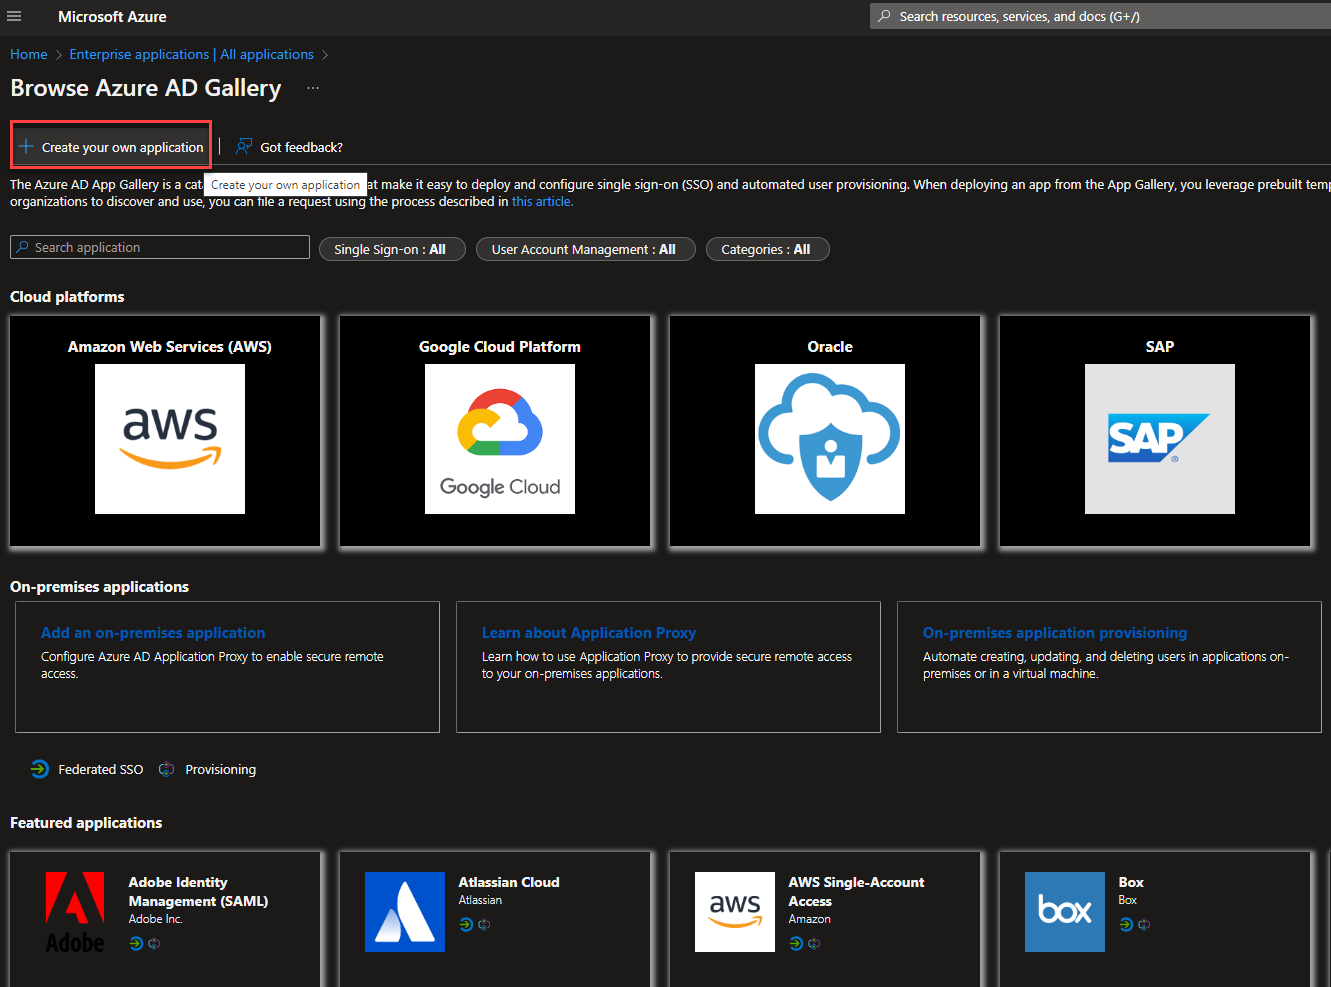Click the Got feedback? button
1331x987 pixels.
tap(289, 147)
